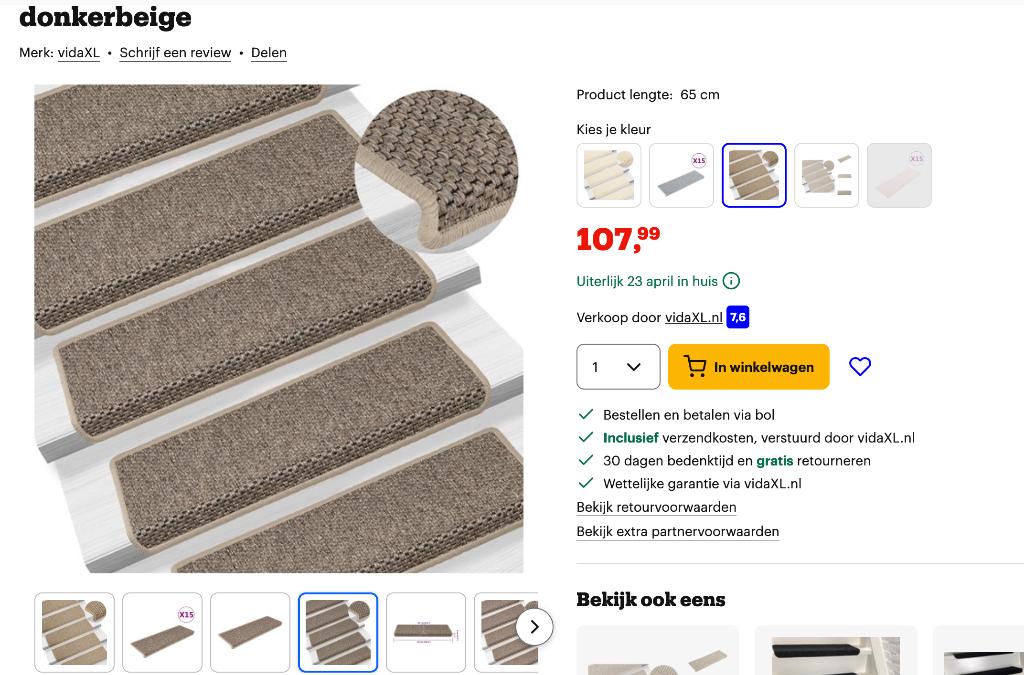
Task: Open the quantity selector dropdown
Action: pos(618,367)
